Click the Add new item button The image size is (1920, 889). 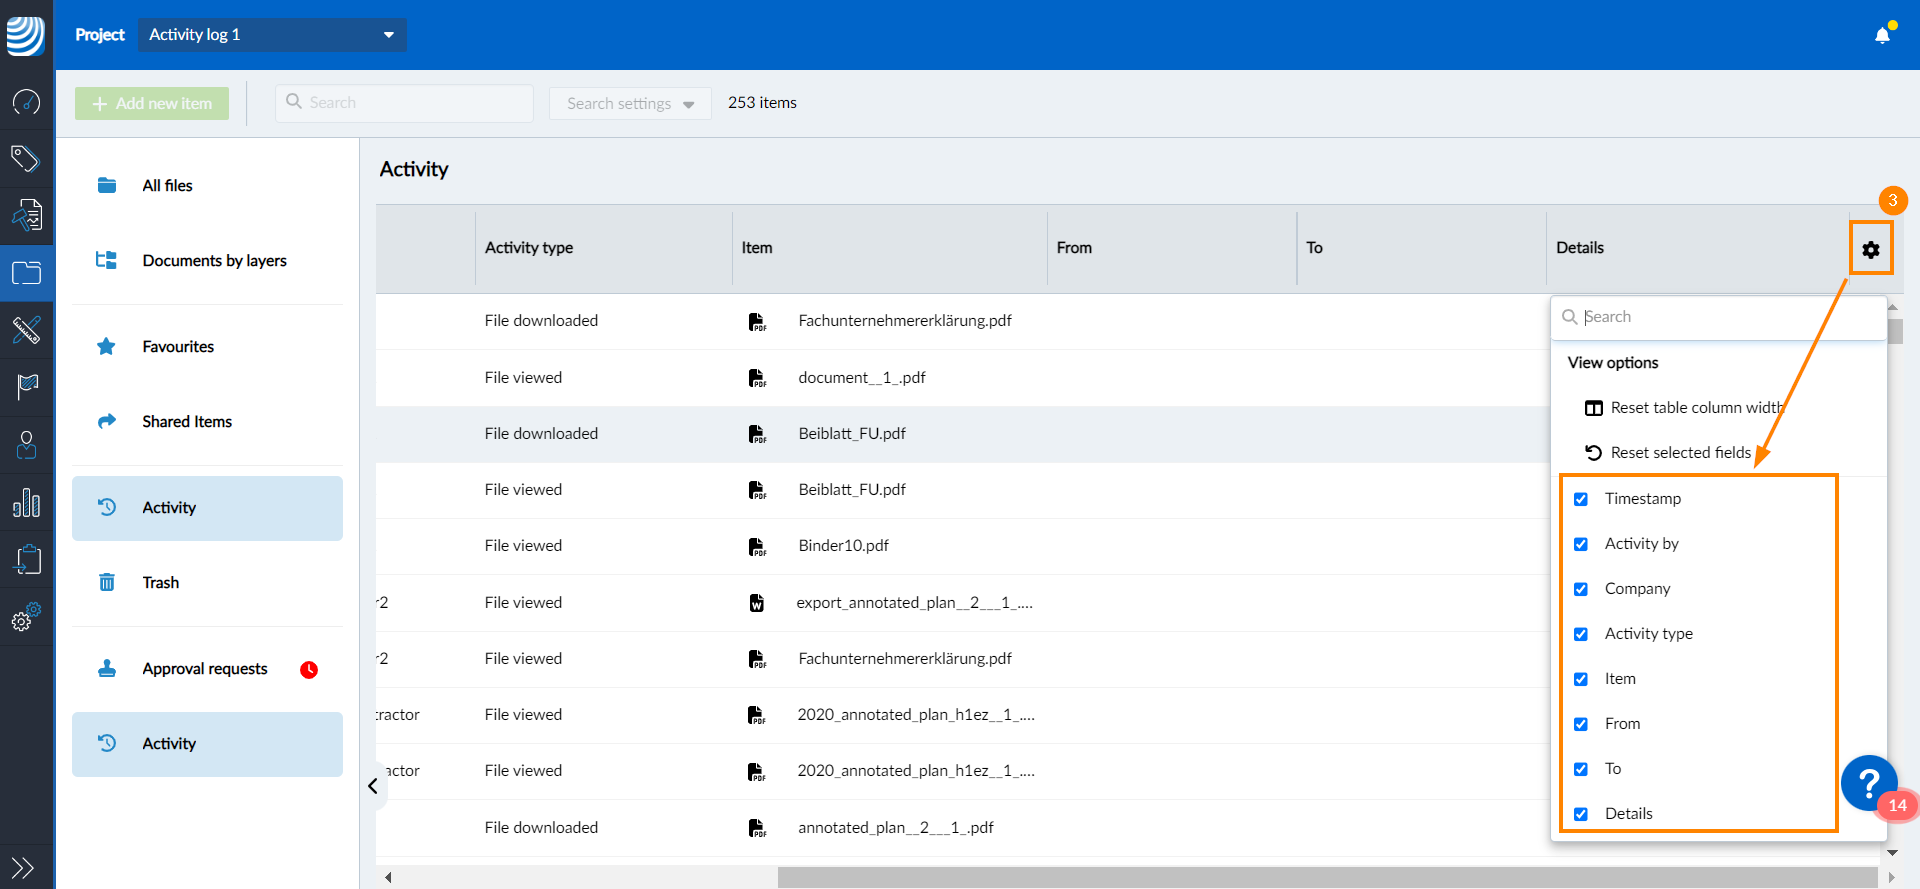tap(152, 103)
